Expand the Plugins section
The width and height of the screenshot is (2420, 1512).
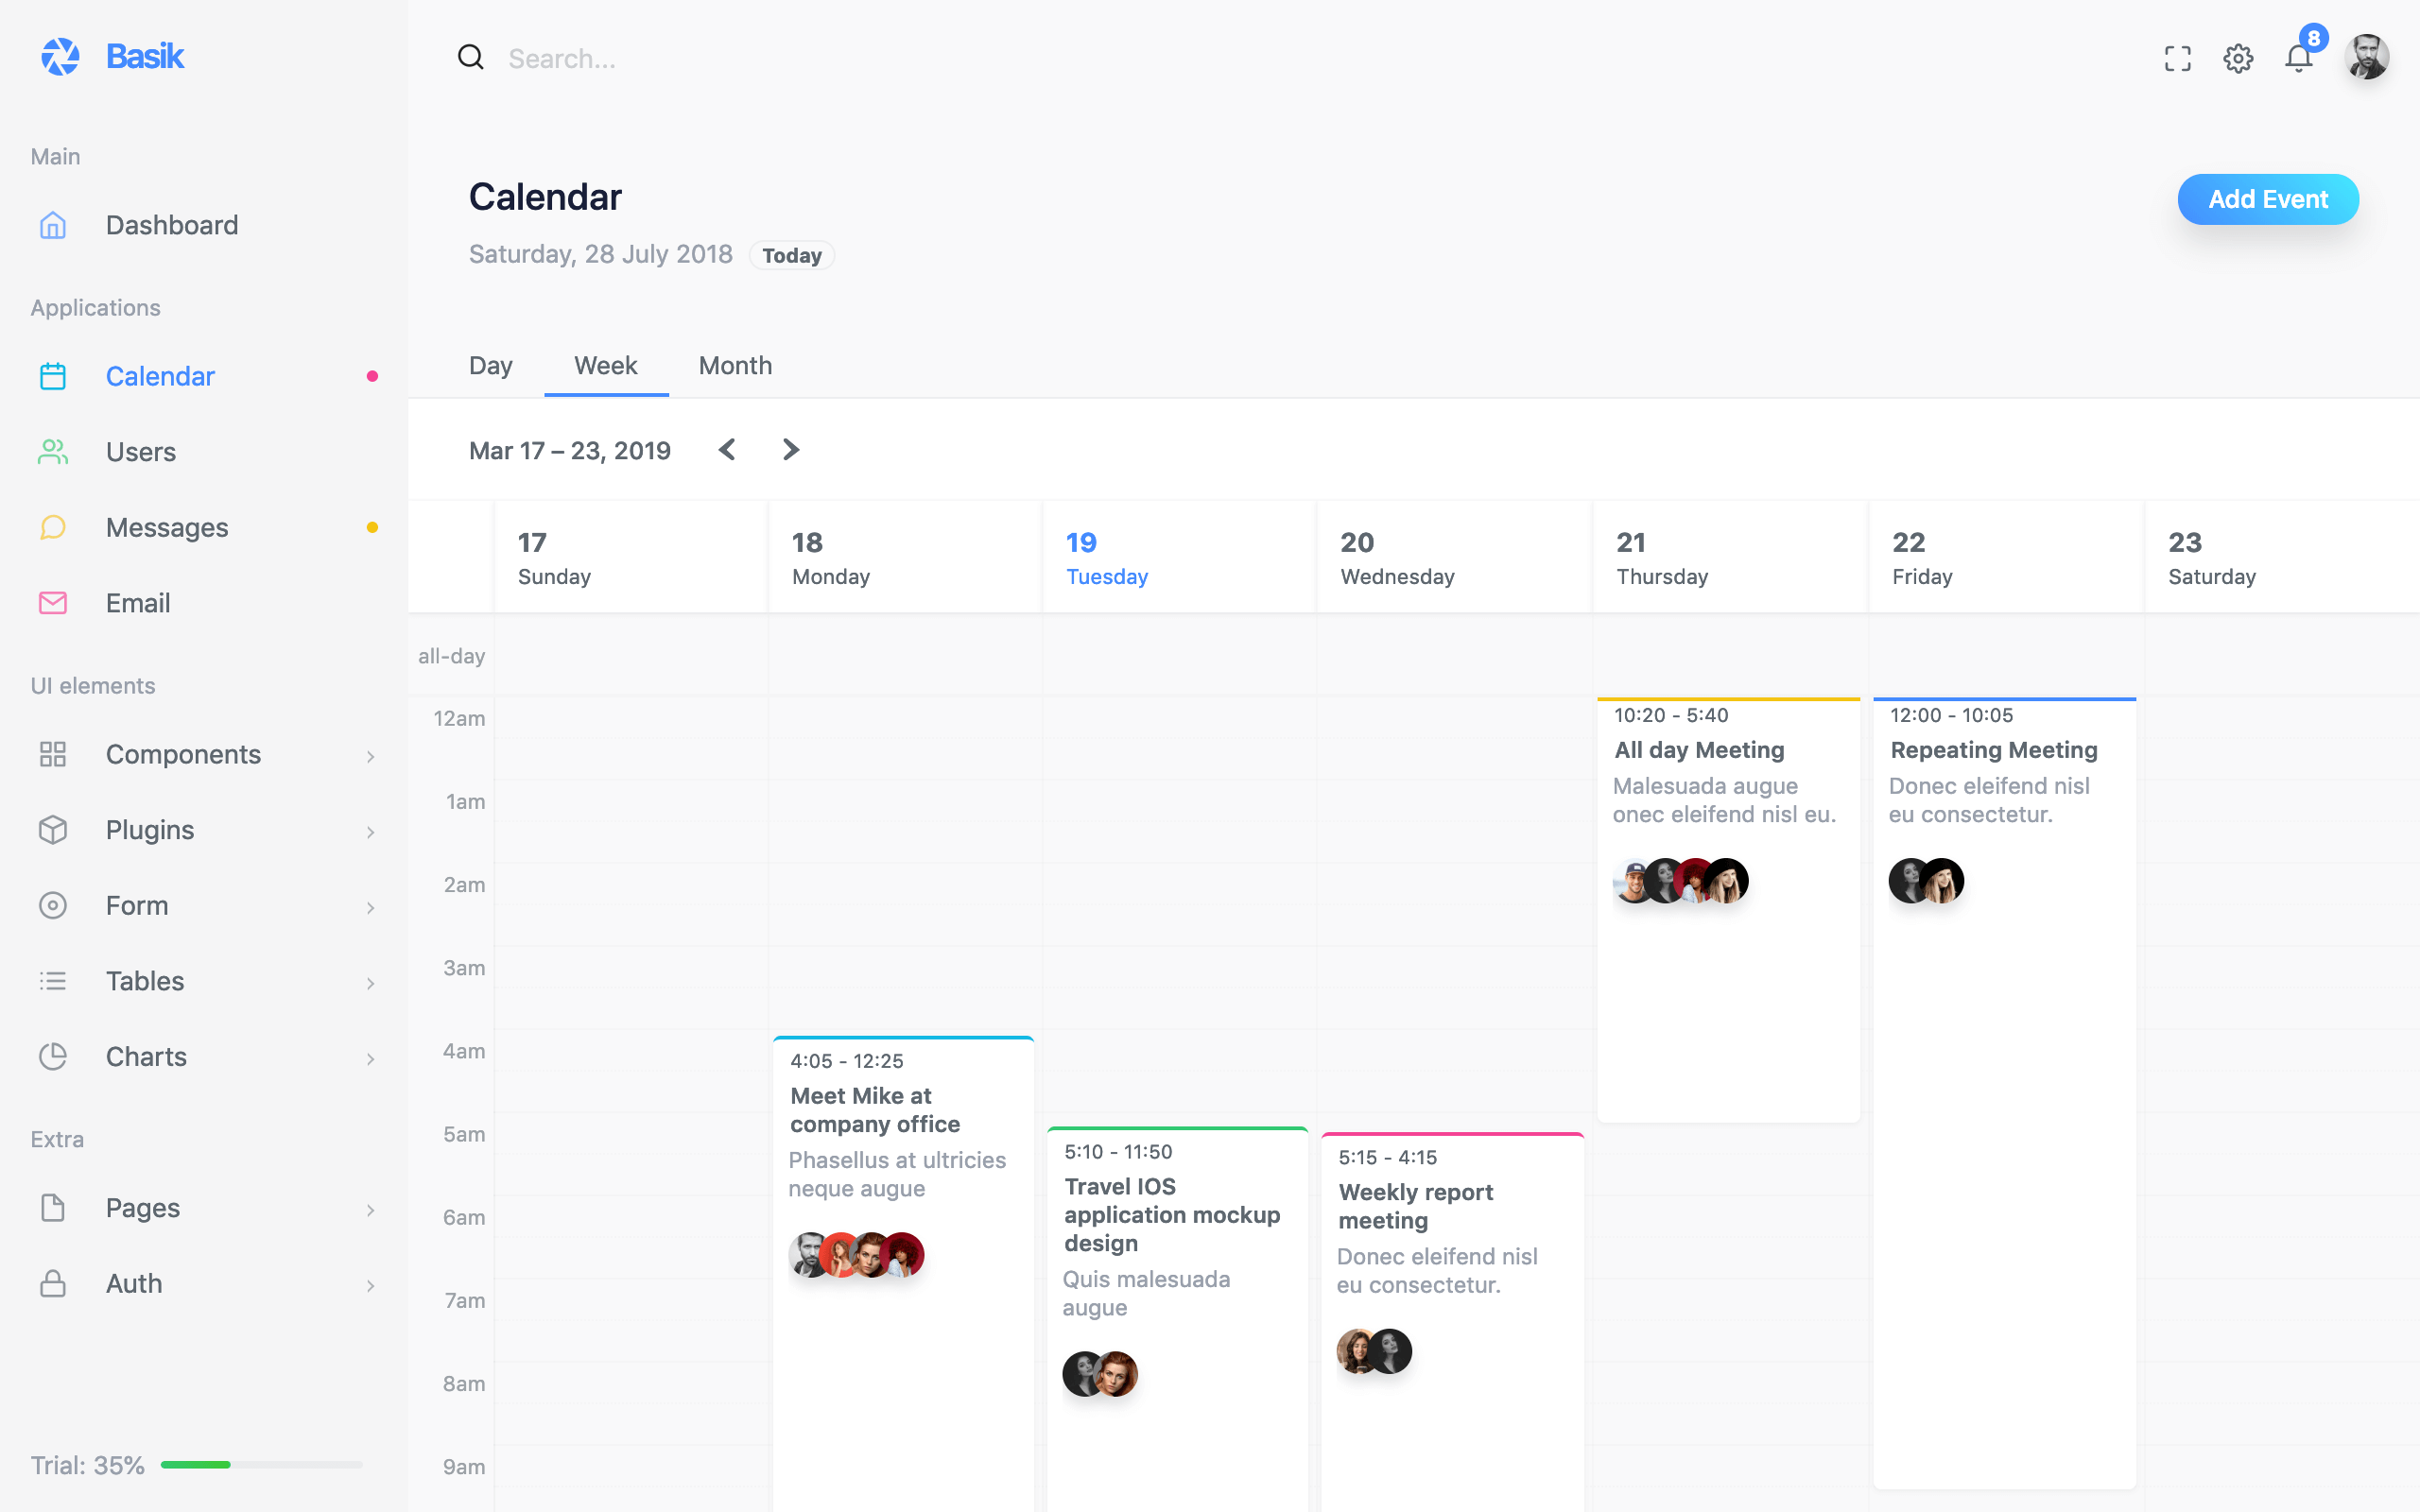tap(149, 830)
